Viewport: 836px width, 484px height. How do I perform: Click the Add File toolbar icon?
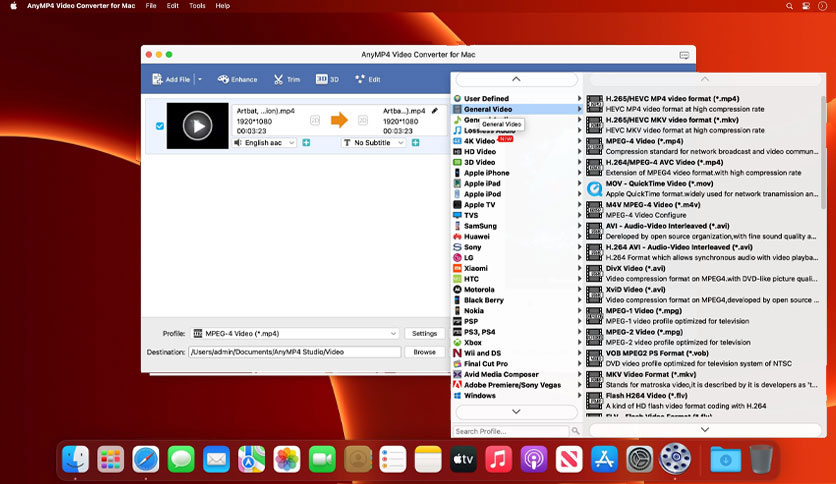tap(157, 79)
